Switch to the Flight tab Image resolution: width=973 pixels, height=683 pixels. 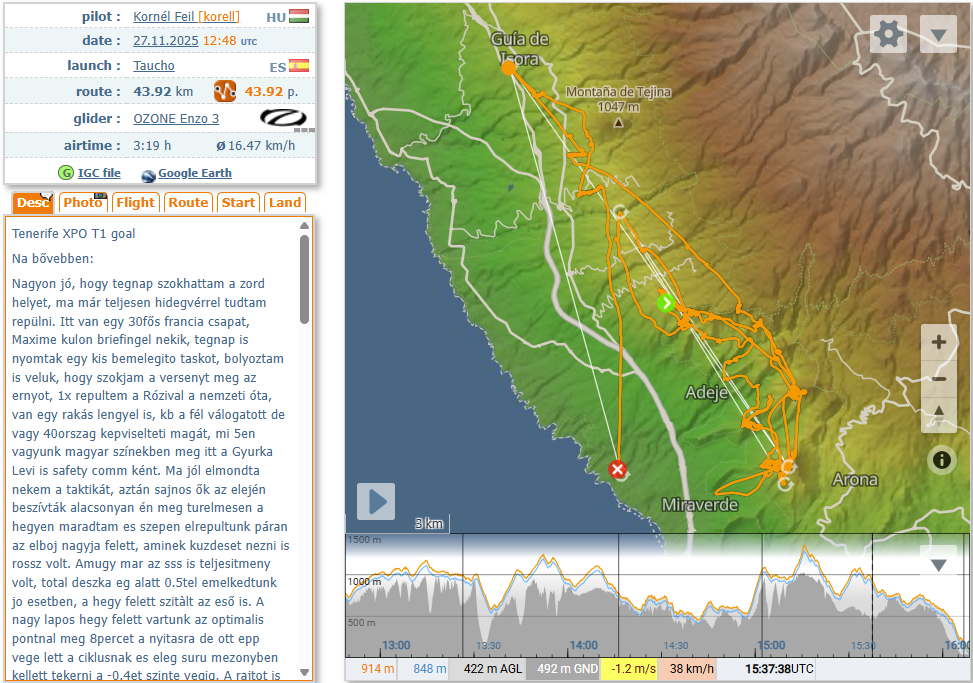coord(135,202)
